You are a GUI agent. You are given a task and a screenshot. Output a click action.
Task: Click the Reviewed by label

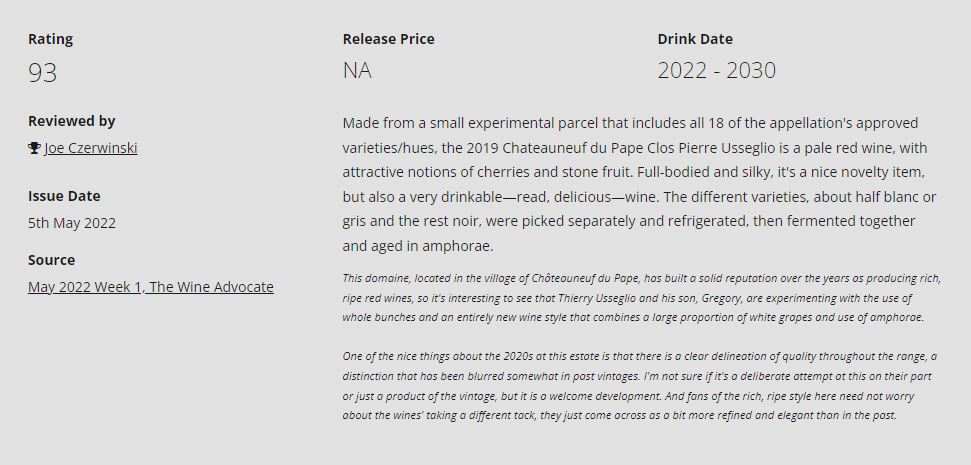[71, 121]
